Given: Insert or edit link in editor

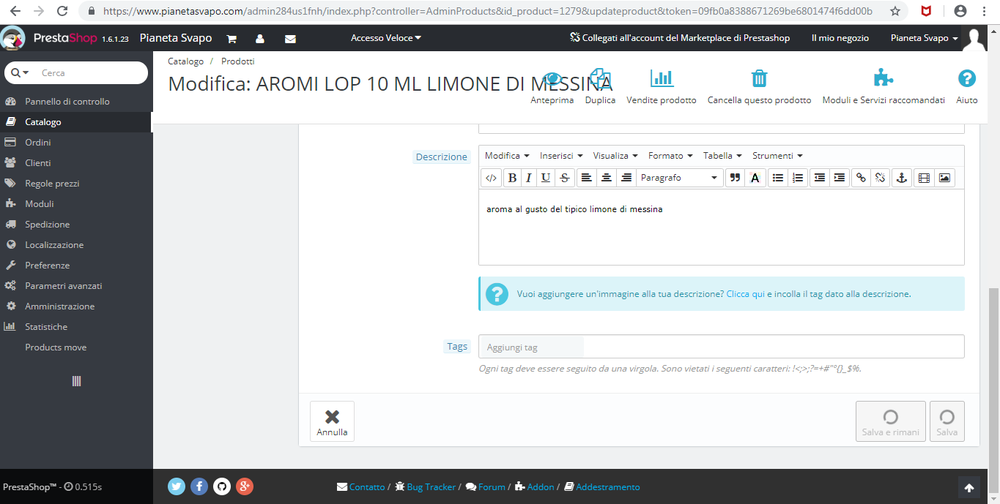Looking at the screenshot, I should [861, 178].
